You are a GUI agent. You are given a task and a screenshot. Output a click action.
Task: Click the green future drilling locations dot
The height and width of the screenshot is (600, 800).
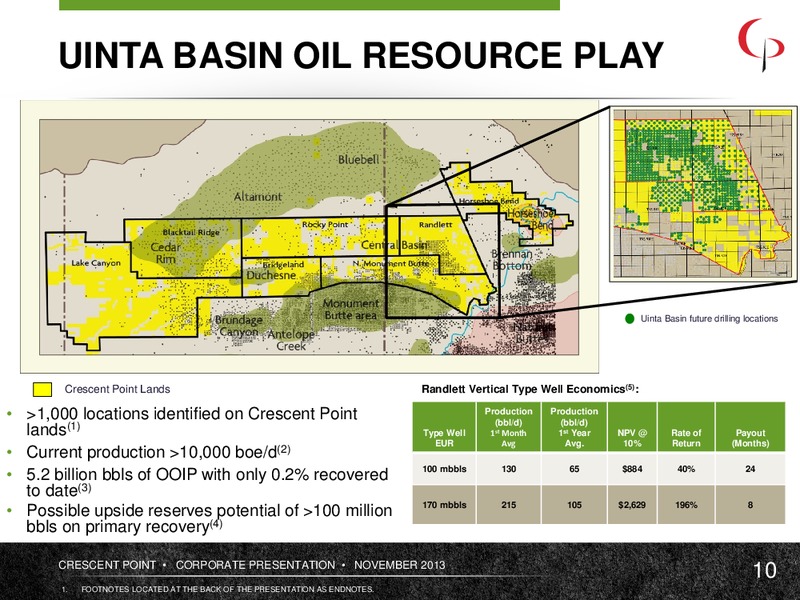630,319
